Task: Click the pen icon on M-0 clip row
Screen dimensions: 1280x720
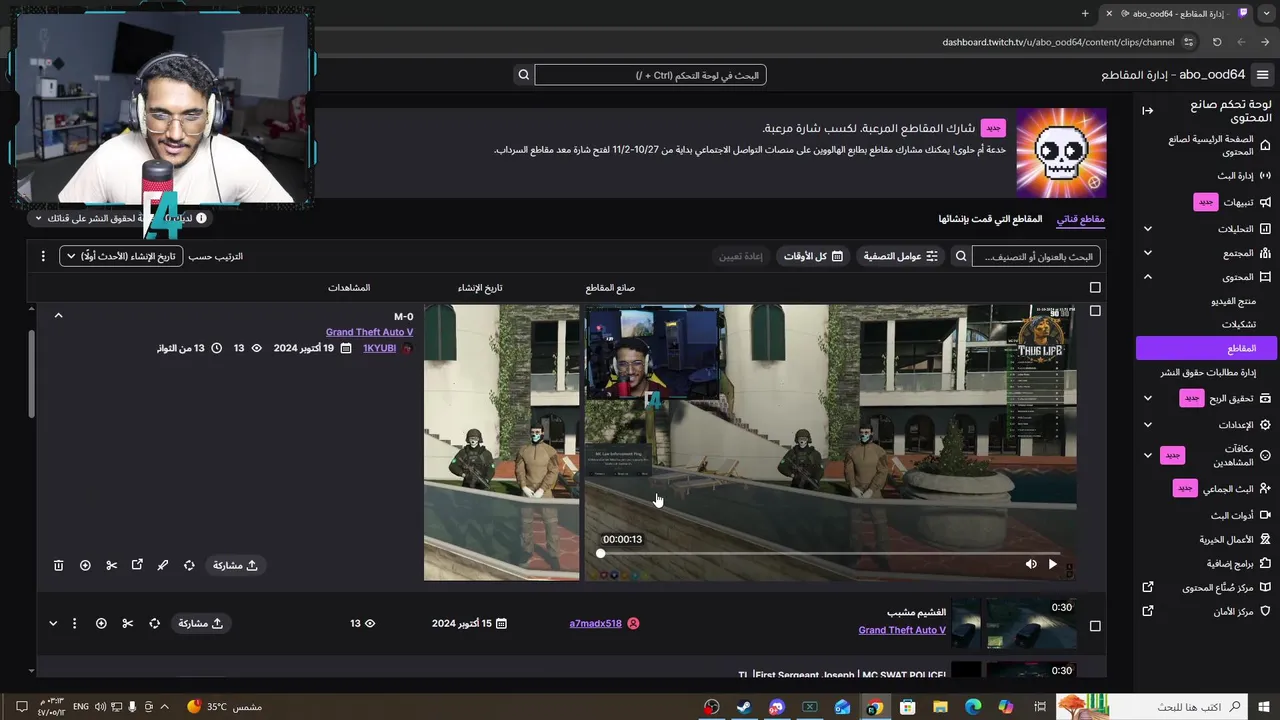Action: tap(163, 565)
